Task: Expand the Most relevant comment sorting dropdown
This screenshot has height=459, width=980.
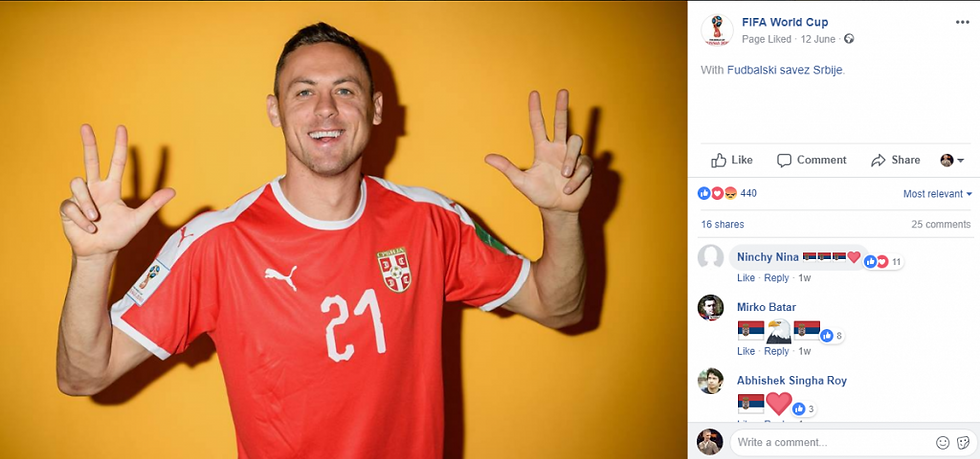Action: (938, 194)
